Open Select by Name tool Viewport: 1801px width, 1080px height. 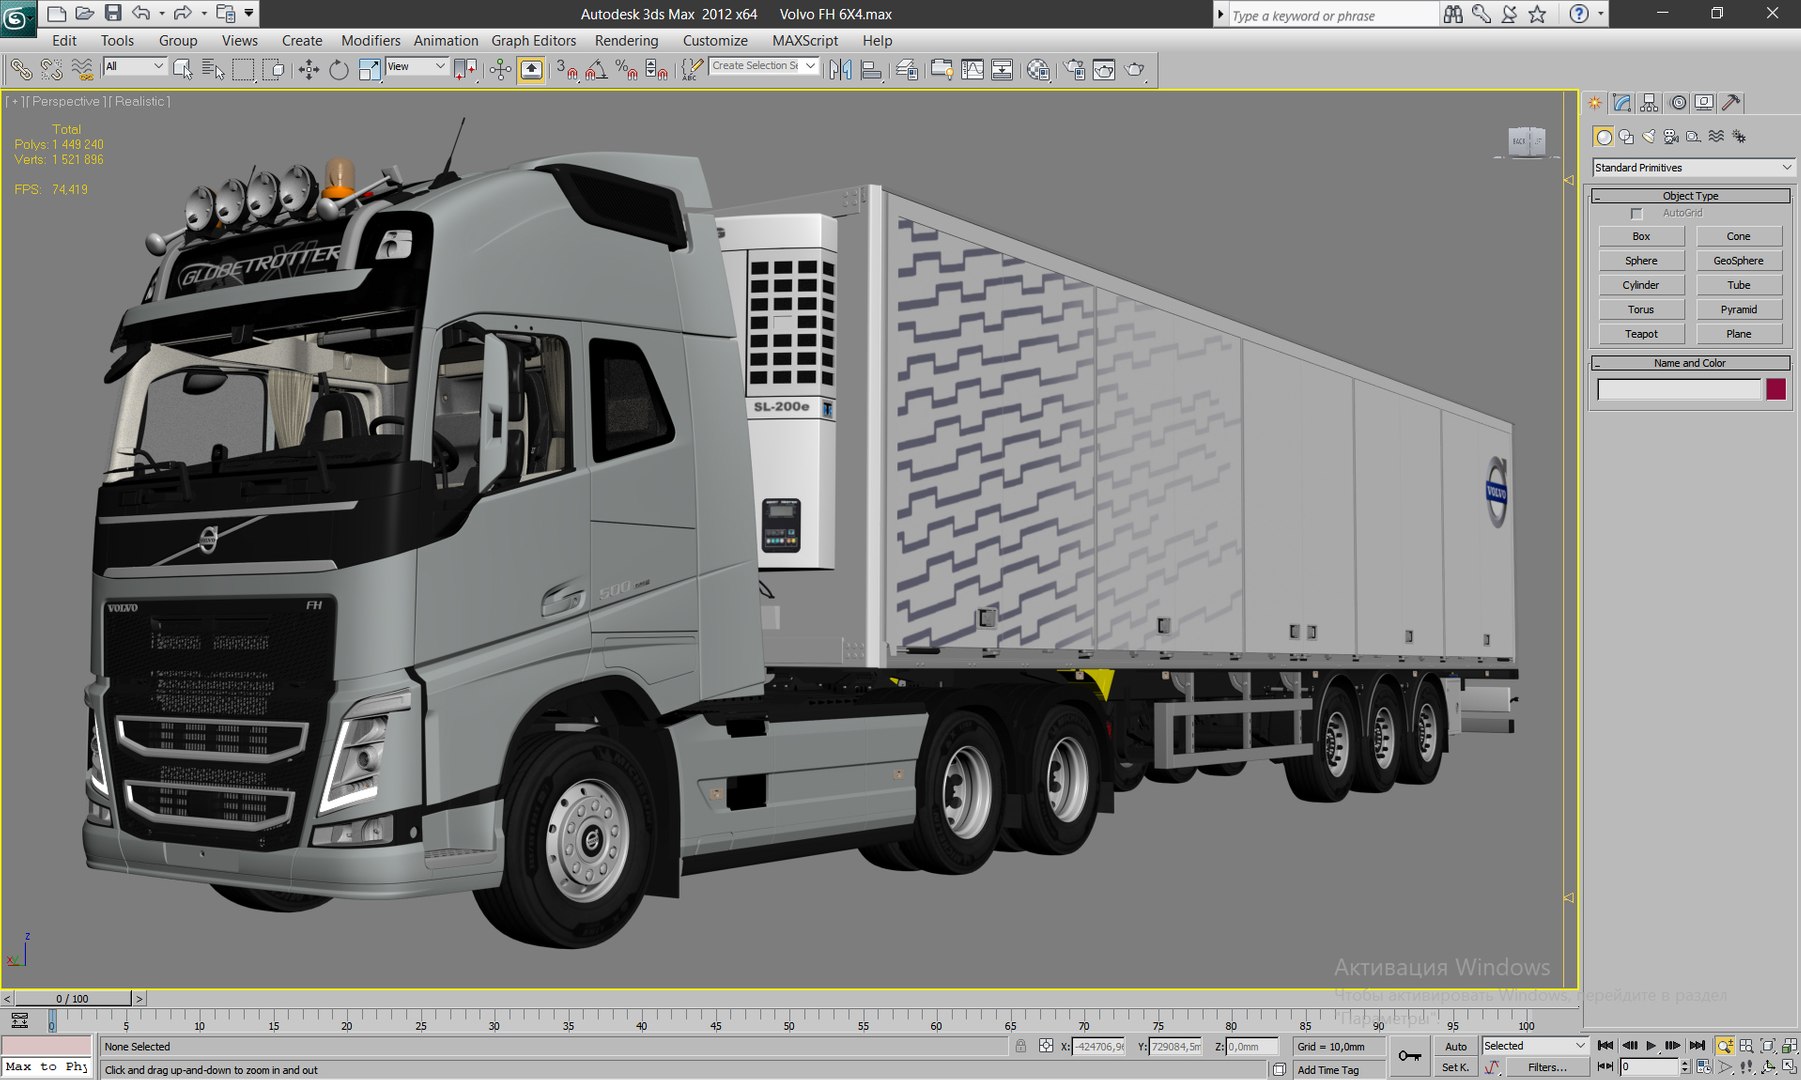[213, 69]
